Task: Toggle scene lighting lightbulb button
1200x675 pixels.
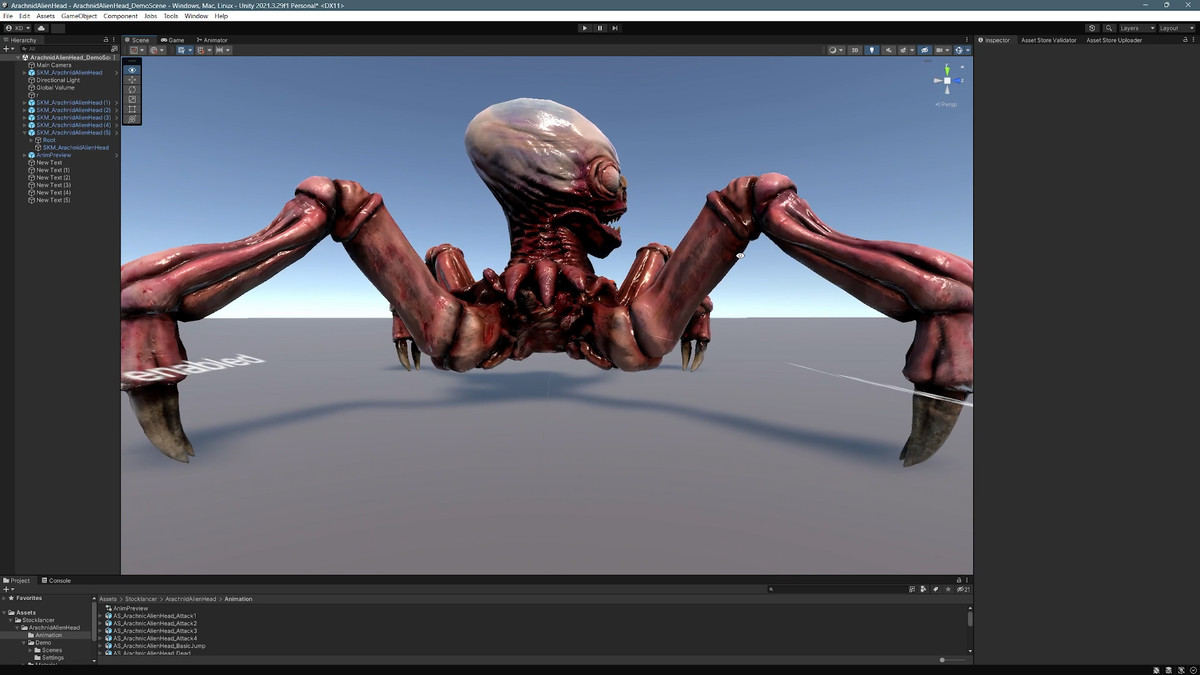Action: pyautogui.click(x=871, y=50)
